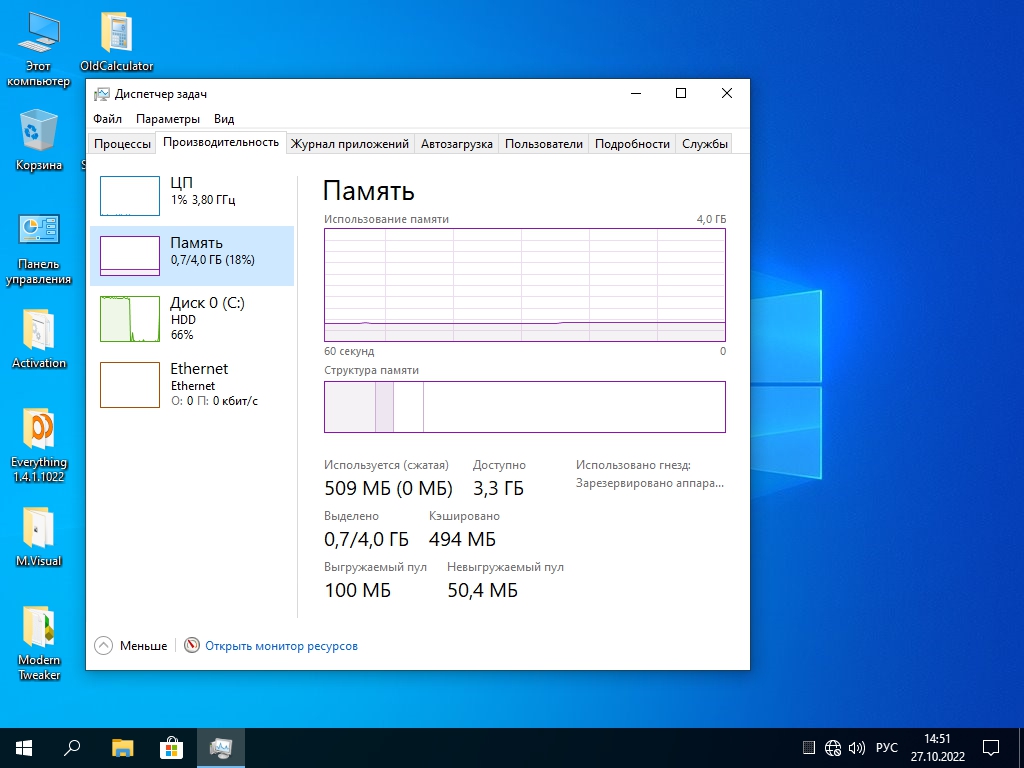Image resolution: width=1024 pixels, height=768 pixels.
Task: Open the Everything 1.4.1.1022 desktop folder
Action: point(39,445)
